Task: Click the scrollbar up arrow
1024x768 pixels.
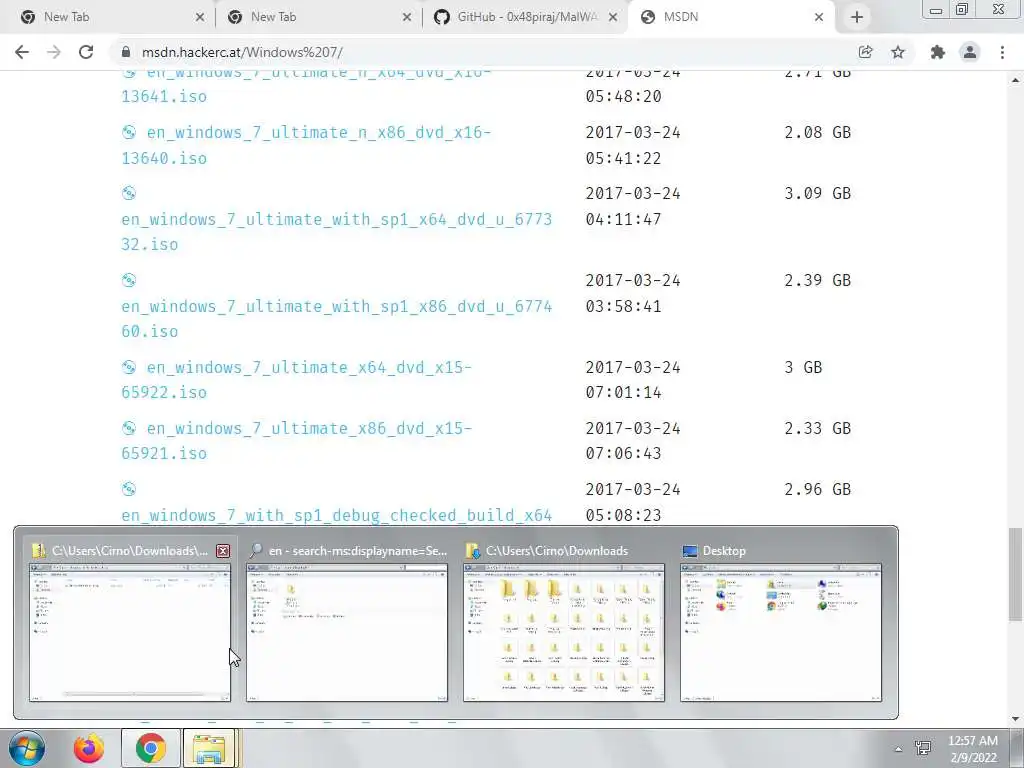Action: click(x=1015, y=80)
